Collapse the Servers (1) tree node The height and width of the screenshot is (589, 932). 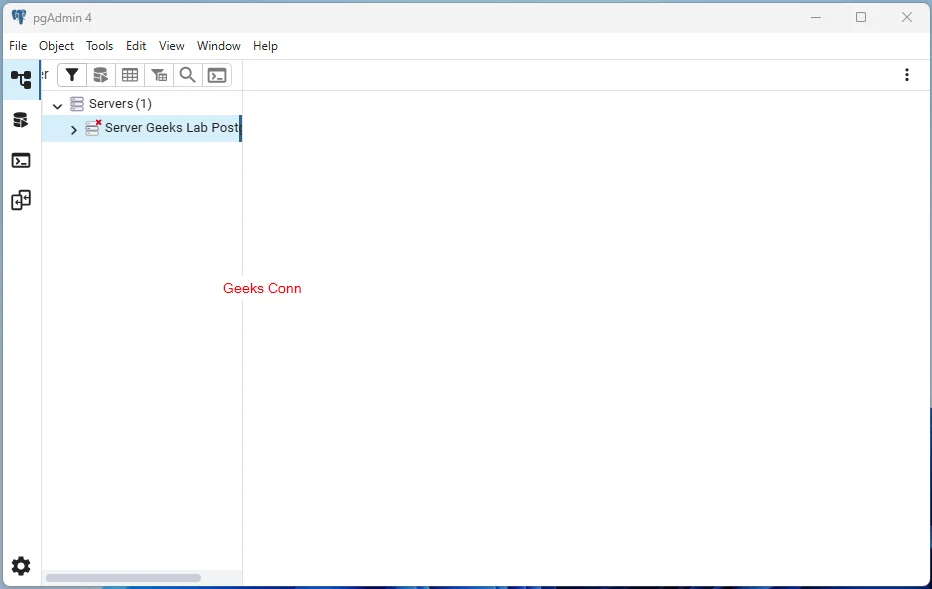[57, 104]
